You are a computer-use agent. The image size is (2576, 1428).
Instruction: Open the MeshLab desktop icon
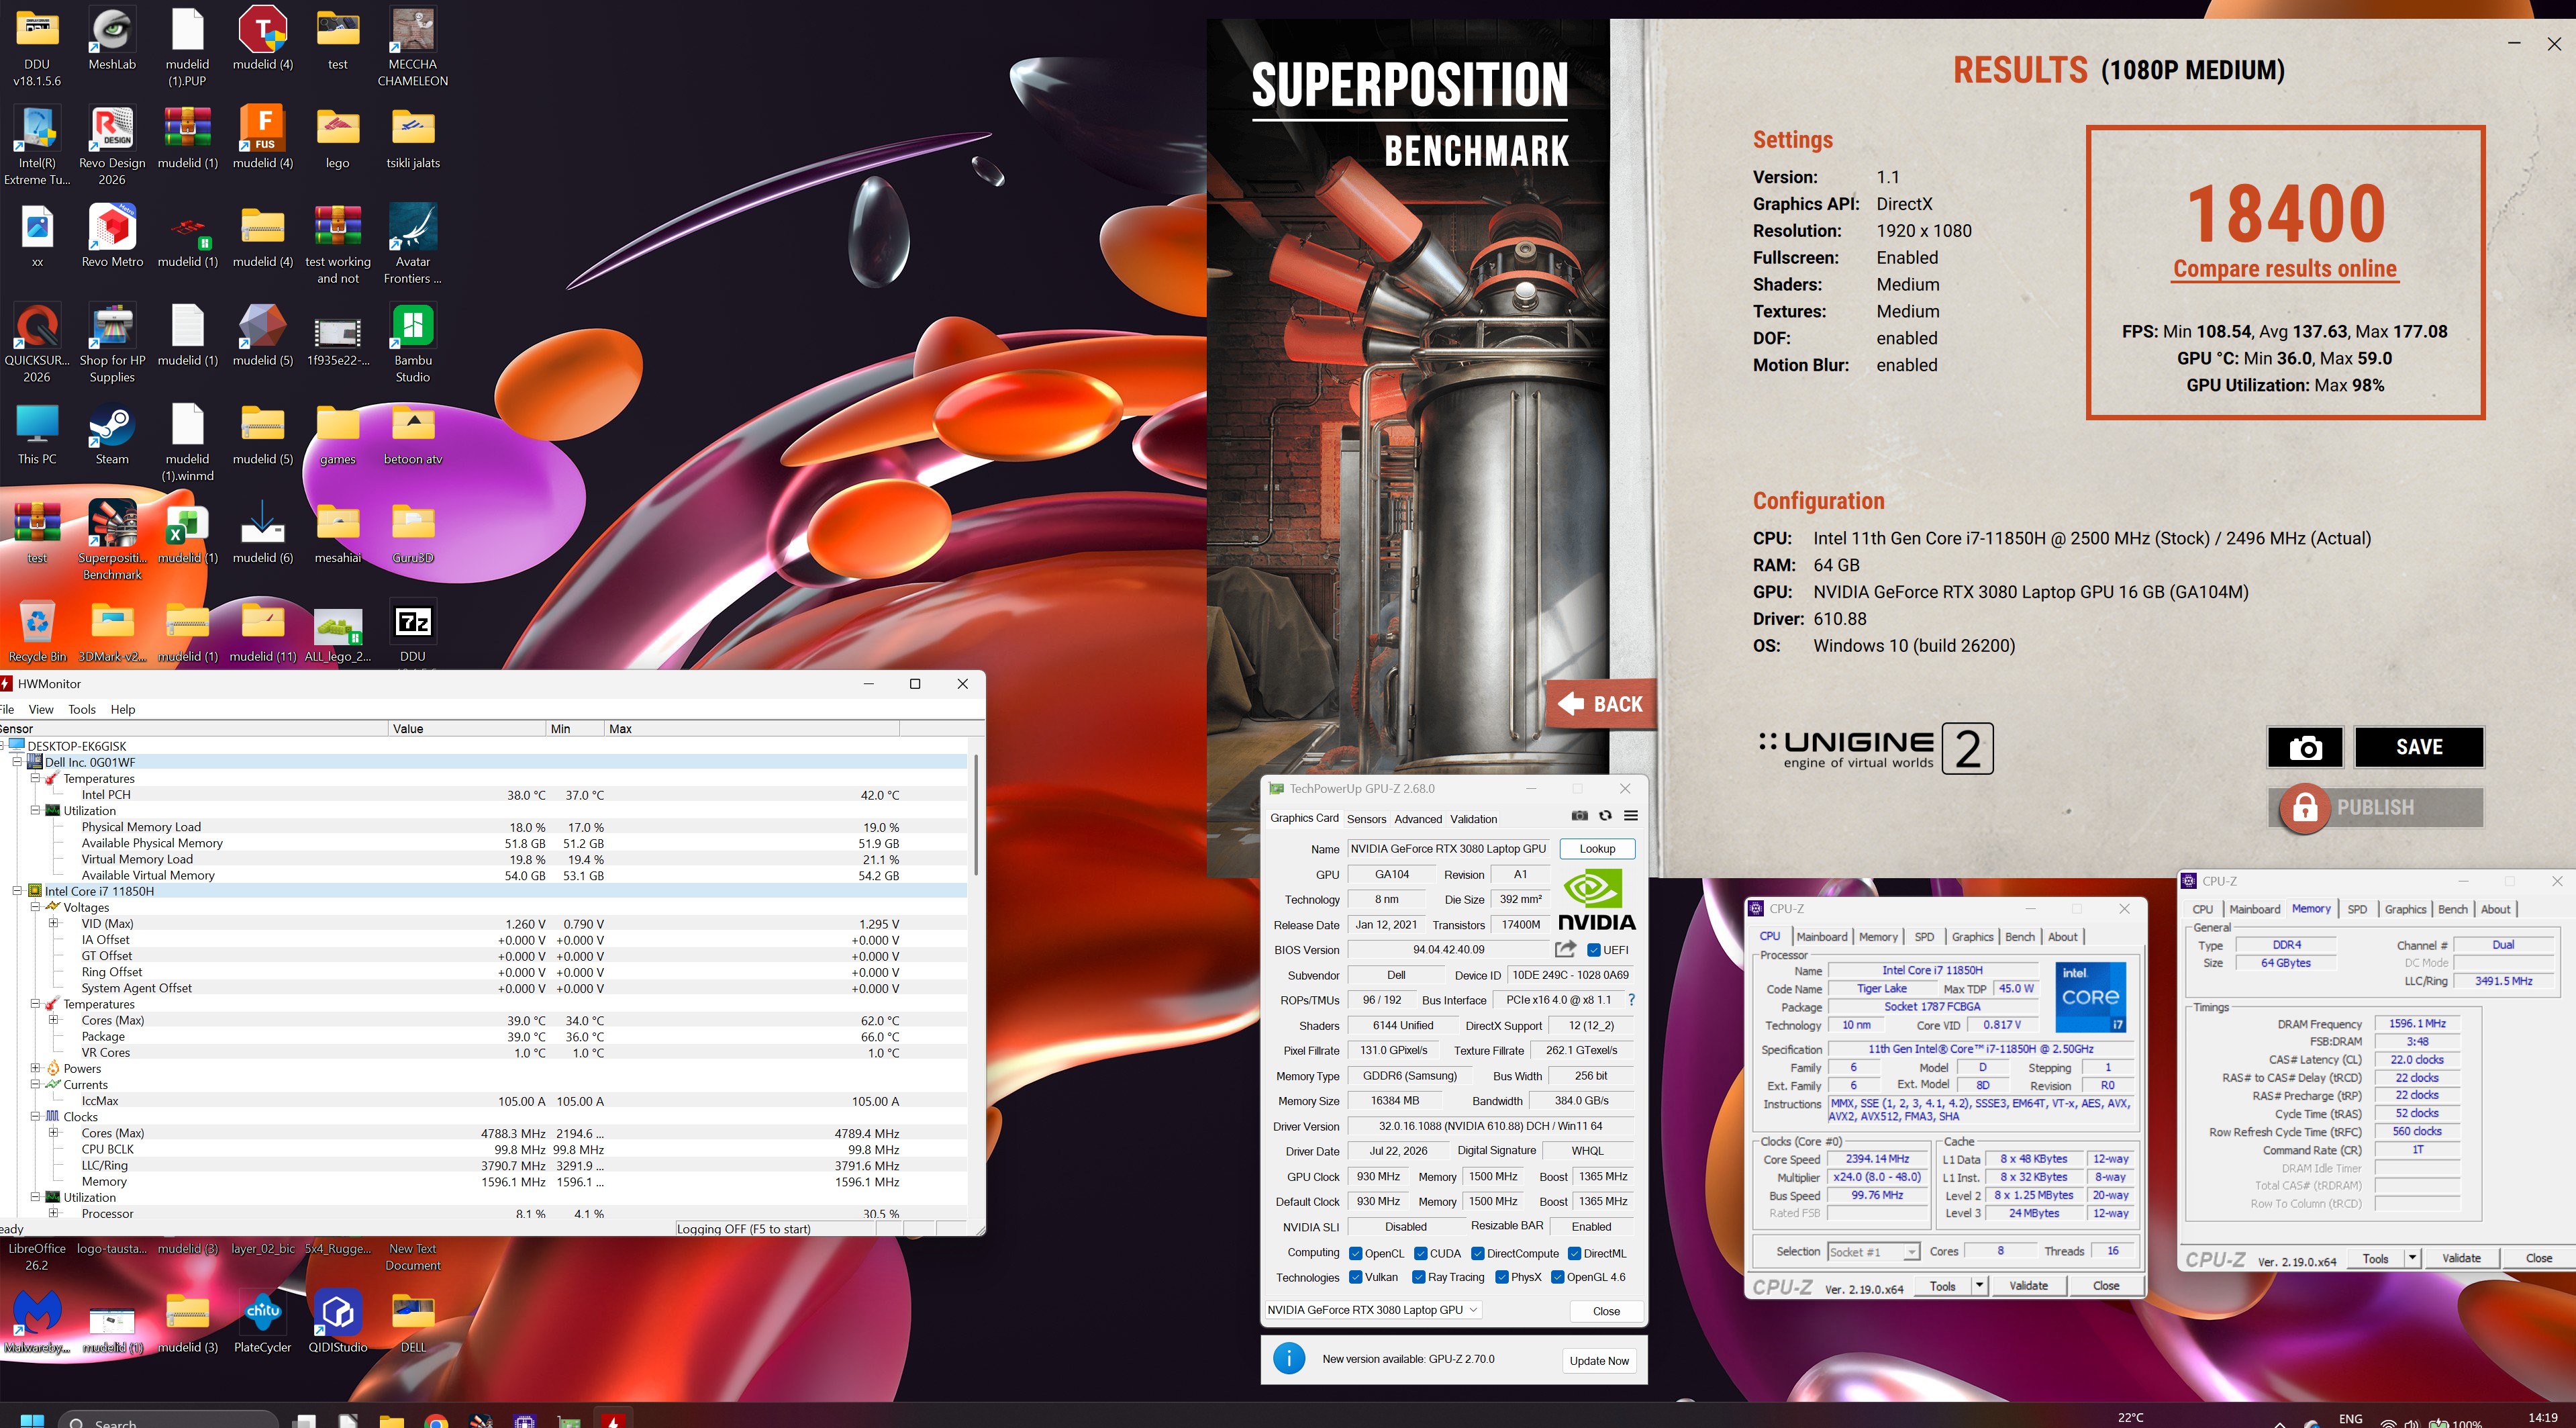(112, 40)
